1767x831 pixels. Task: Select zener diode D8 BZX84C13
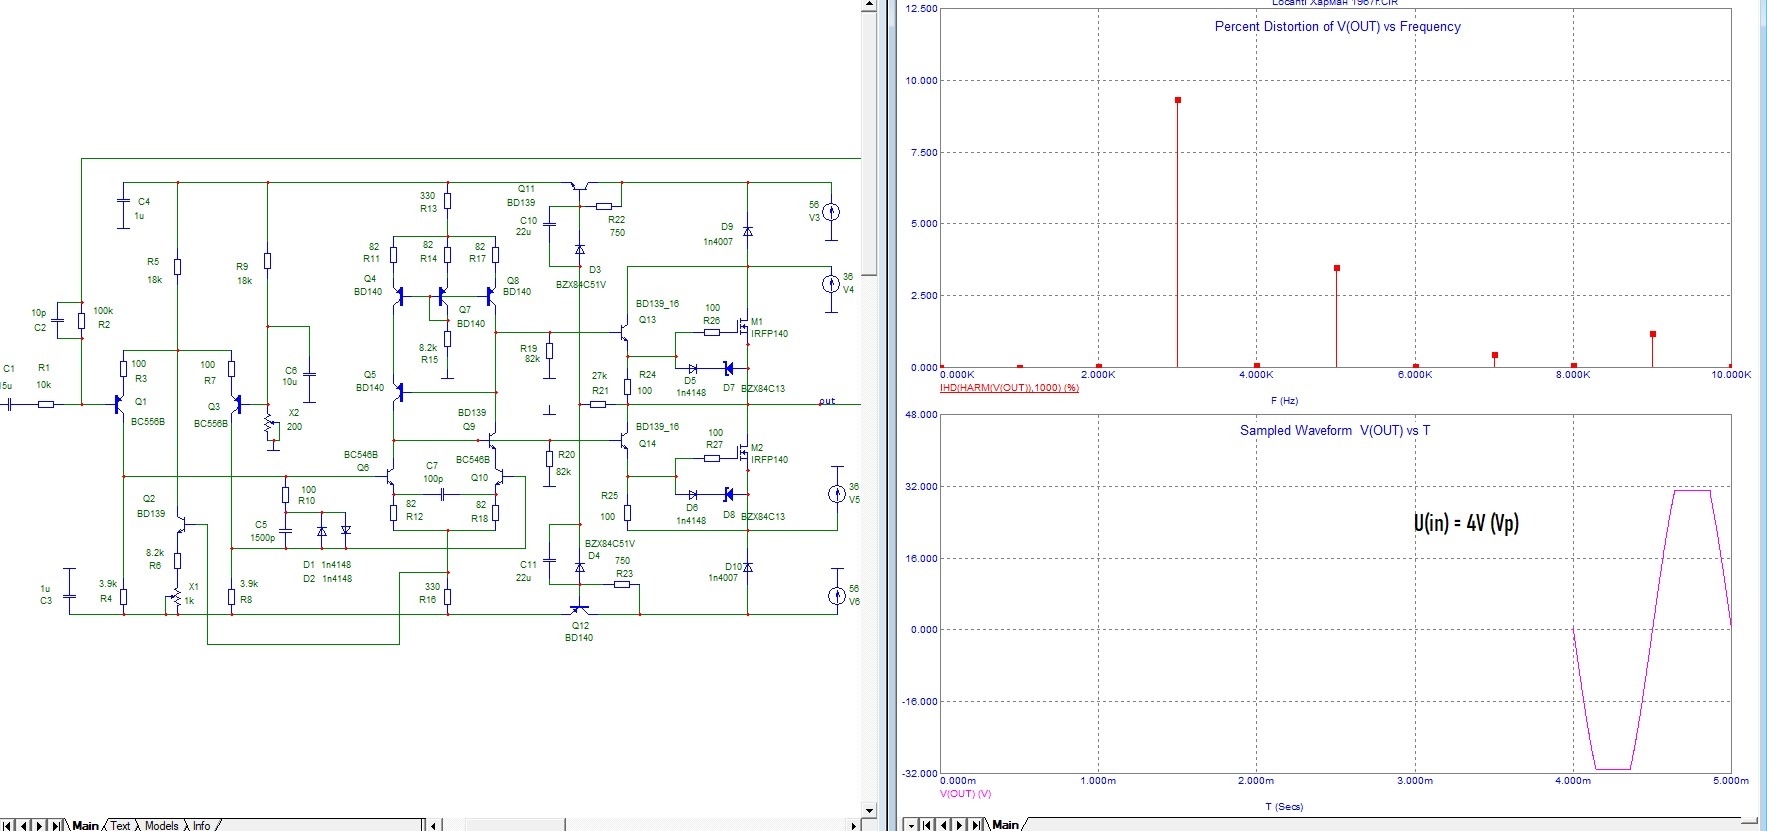pos(728,494)
